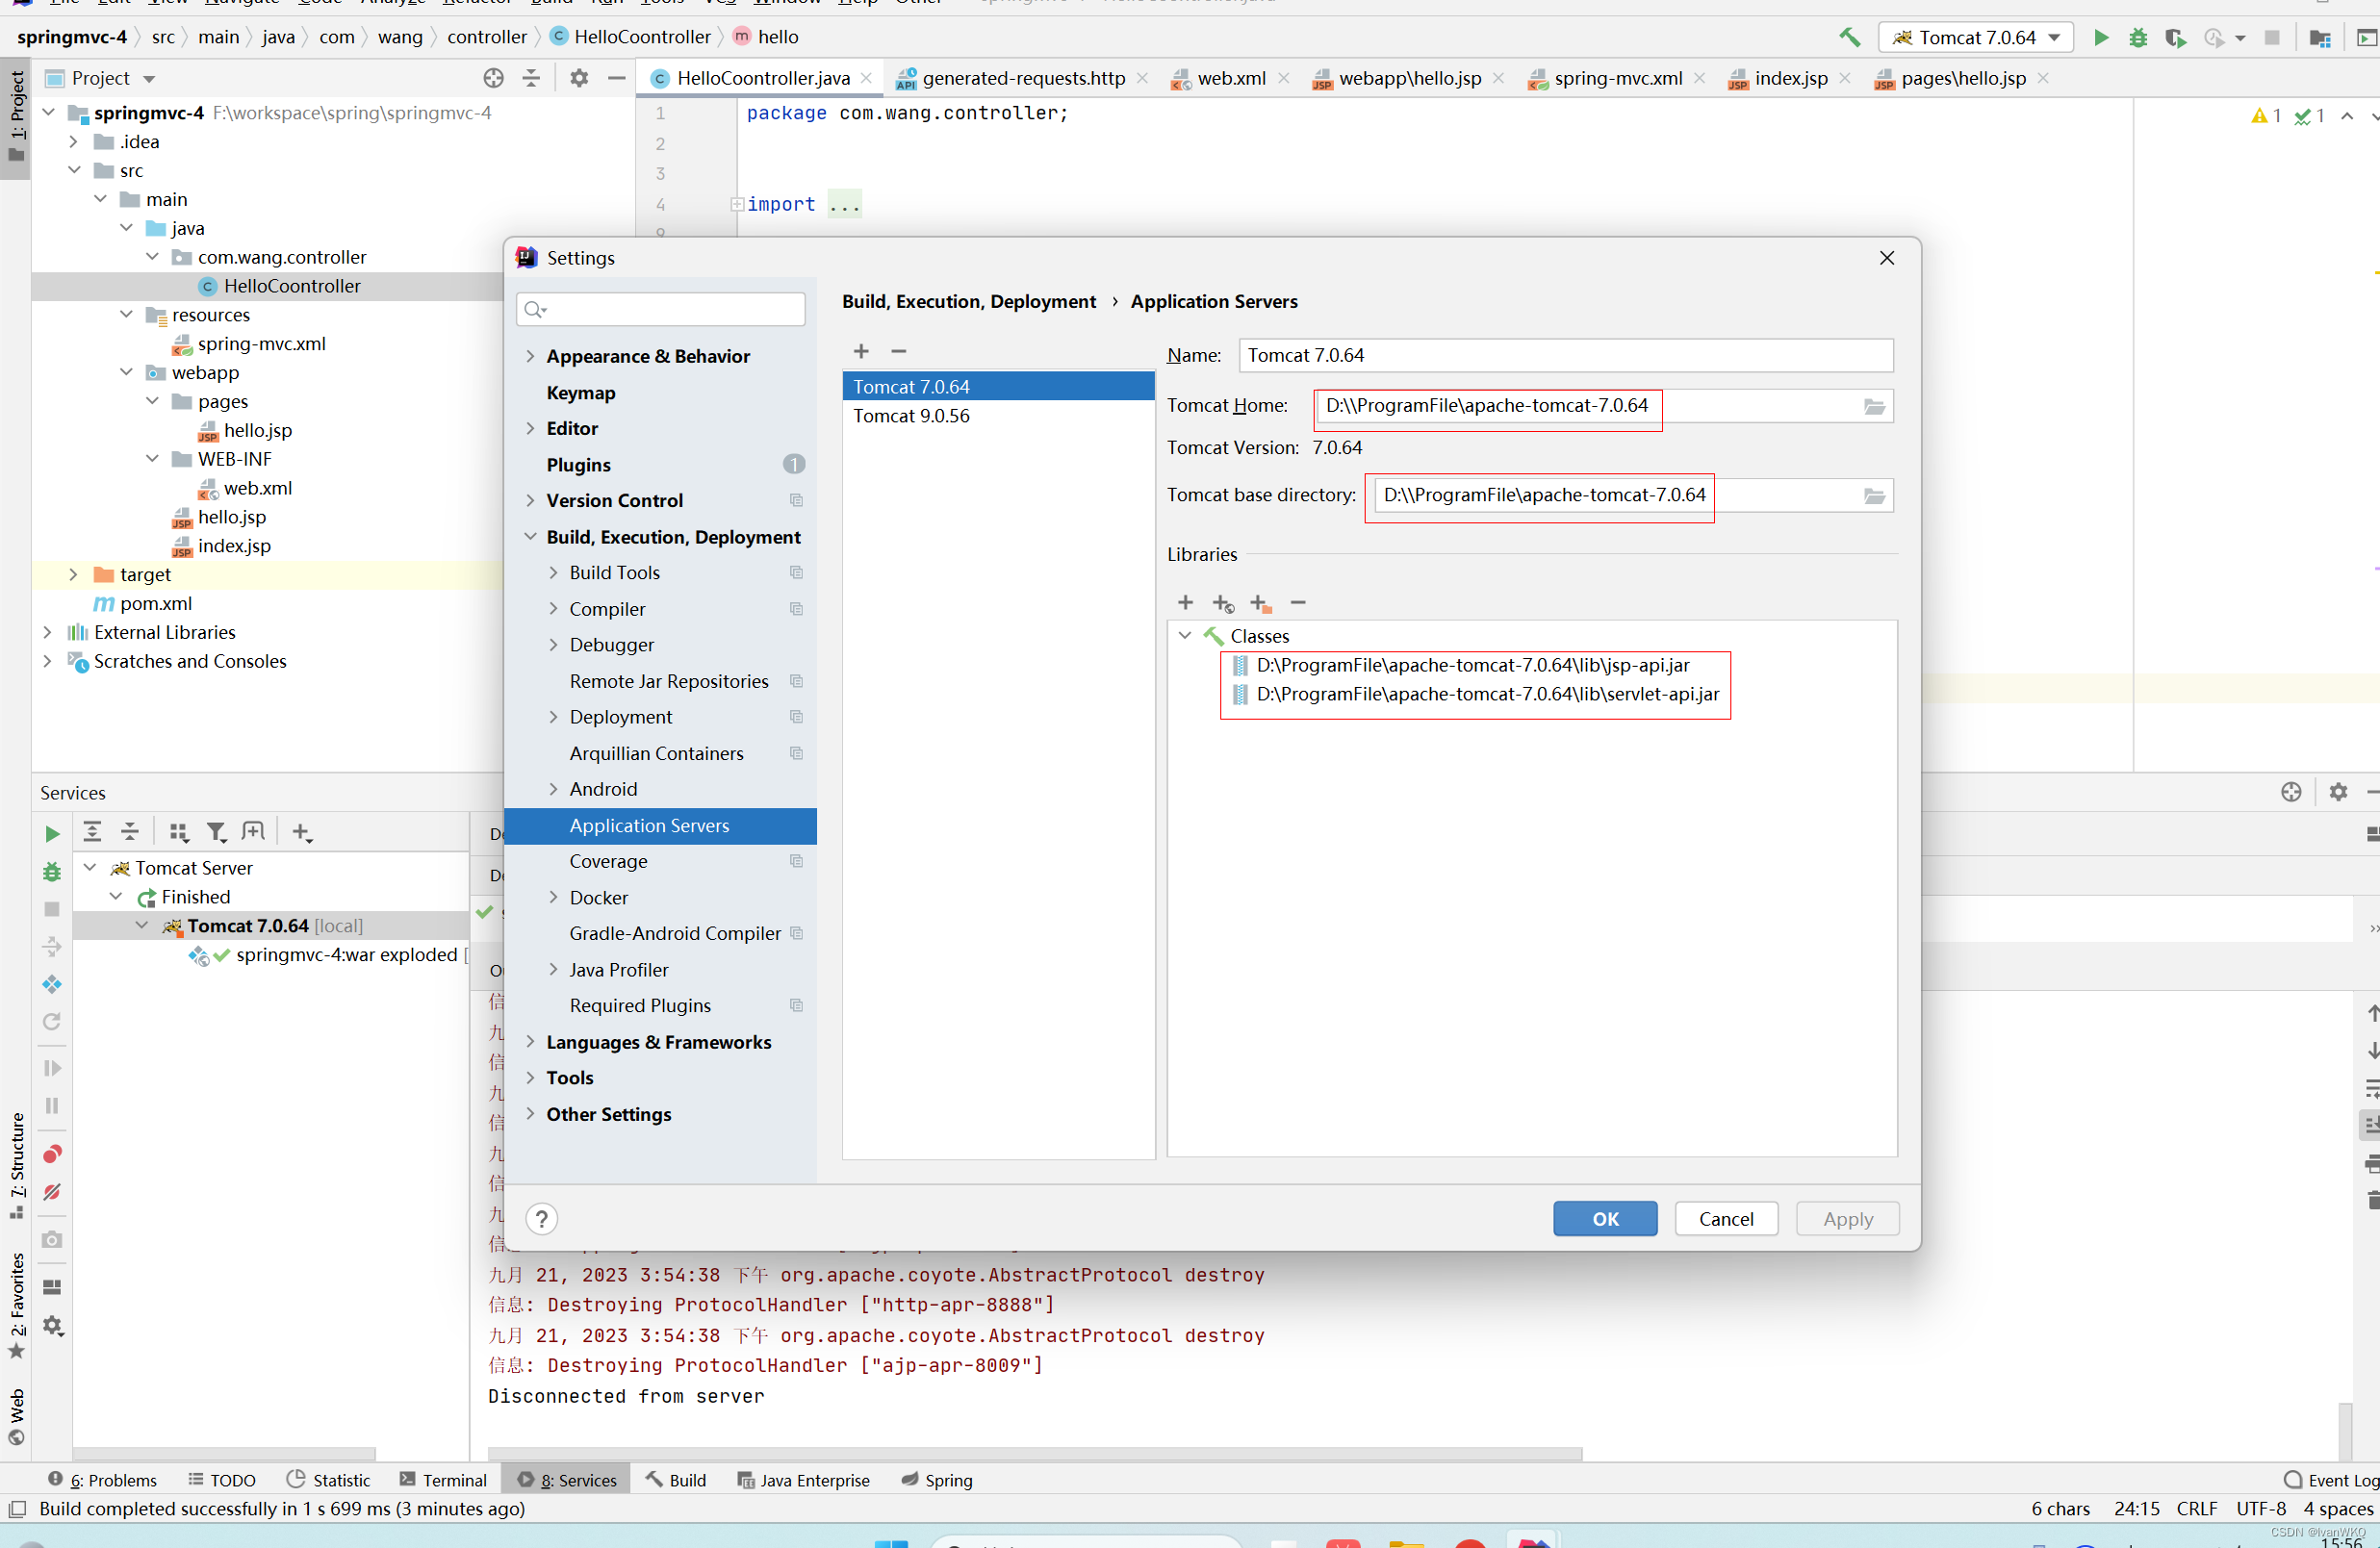Image resolution: width=2380 pixels, height=1548 pixels.
Task: Edit the server Name field
Action: click(x=1566, y=355)
